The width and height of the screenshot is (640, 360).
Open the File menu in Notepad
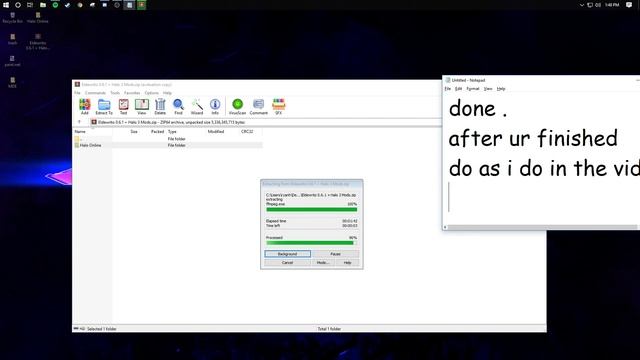[x=448, y=89]
